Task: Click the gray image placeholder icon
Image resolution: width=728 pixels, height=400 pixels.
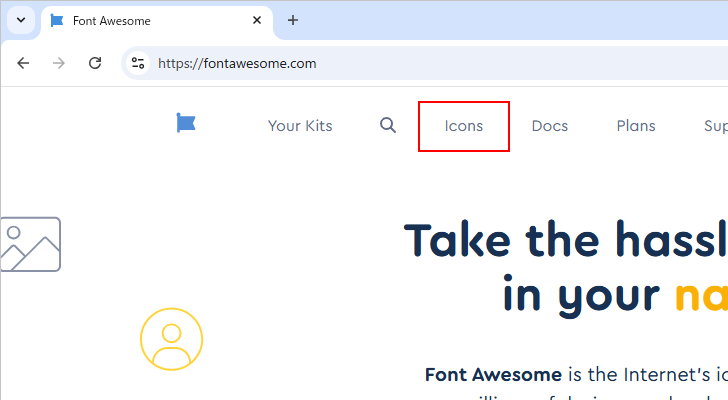Action: pos(30,244)
